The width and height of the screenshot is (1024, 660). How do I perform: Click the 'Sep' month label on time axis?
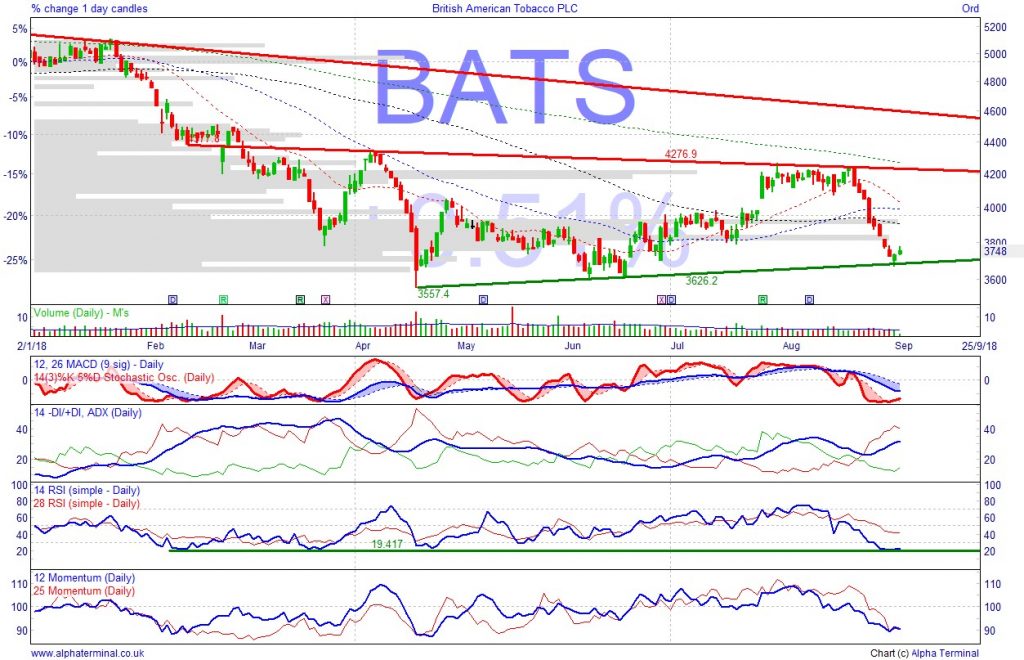(x=904, y=345)
